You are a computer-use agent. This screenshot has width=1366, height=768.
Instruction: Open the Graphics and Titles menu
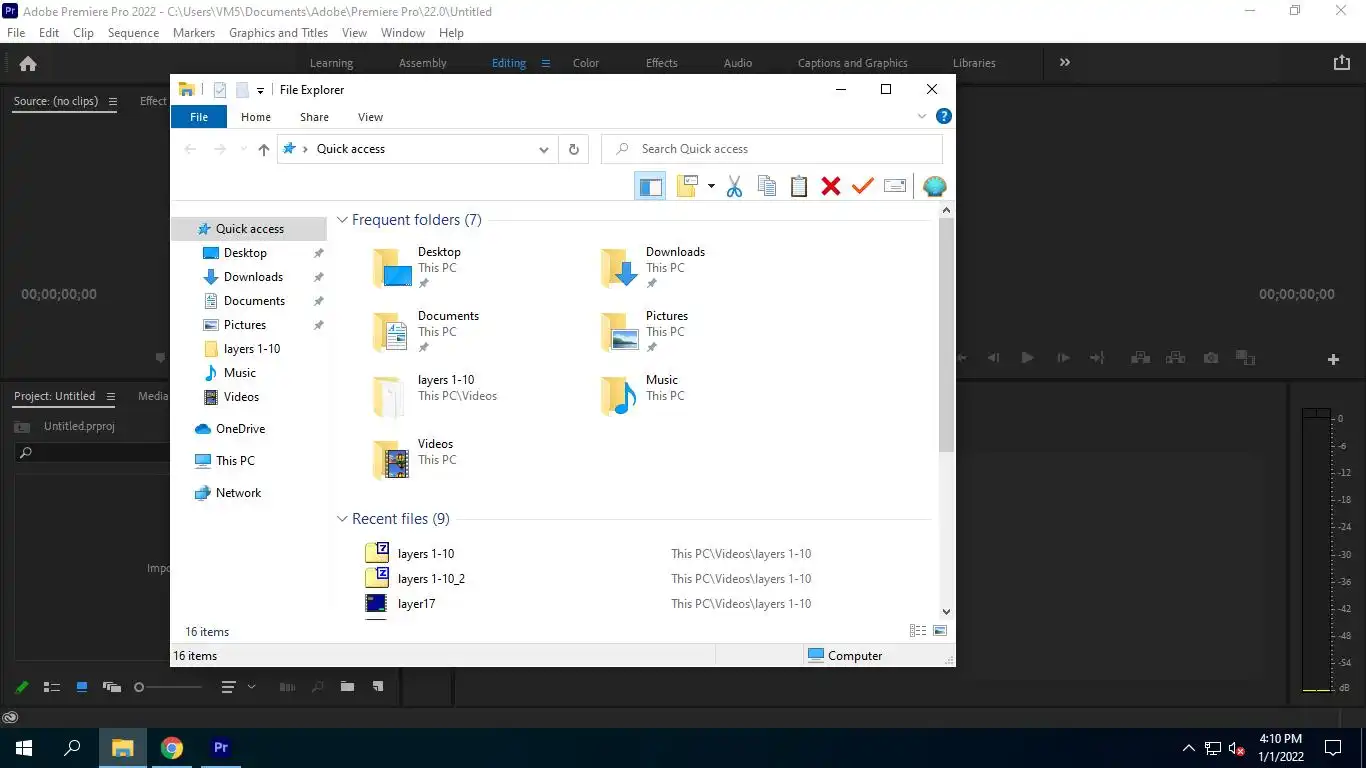point(278,33)
